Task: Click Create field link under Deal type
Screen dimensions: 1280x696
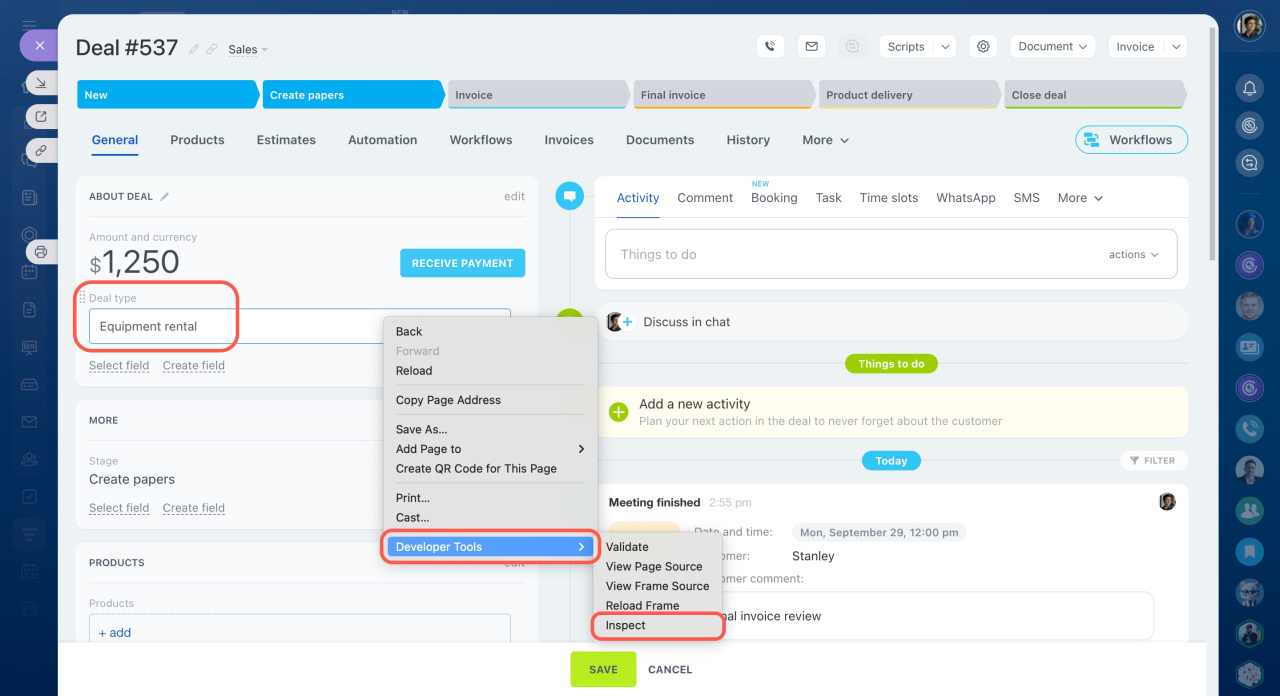Action: [x=194, y=366]
